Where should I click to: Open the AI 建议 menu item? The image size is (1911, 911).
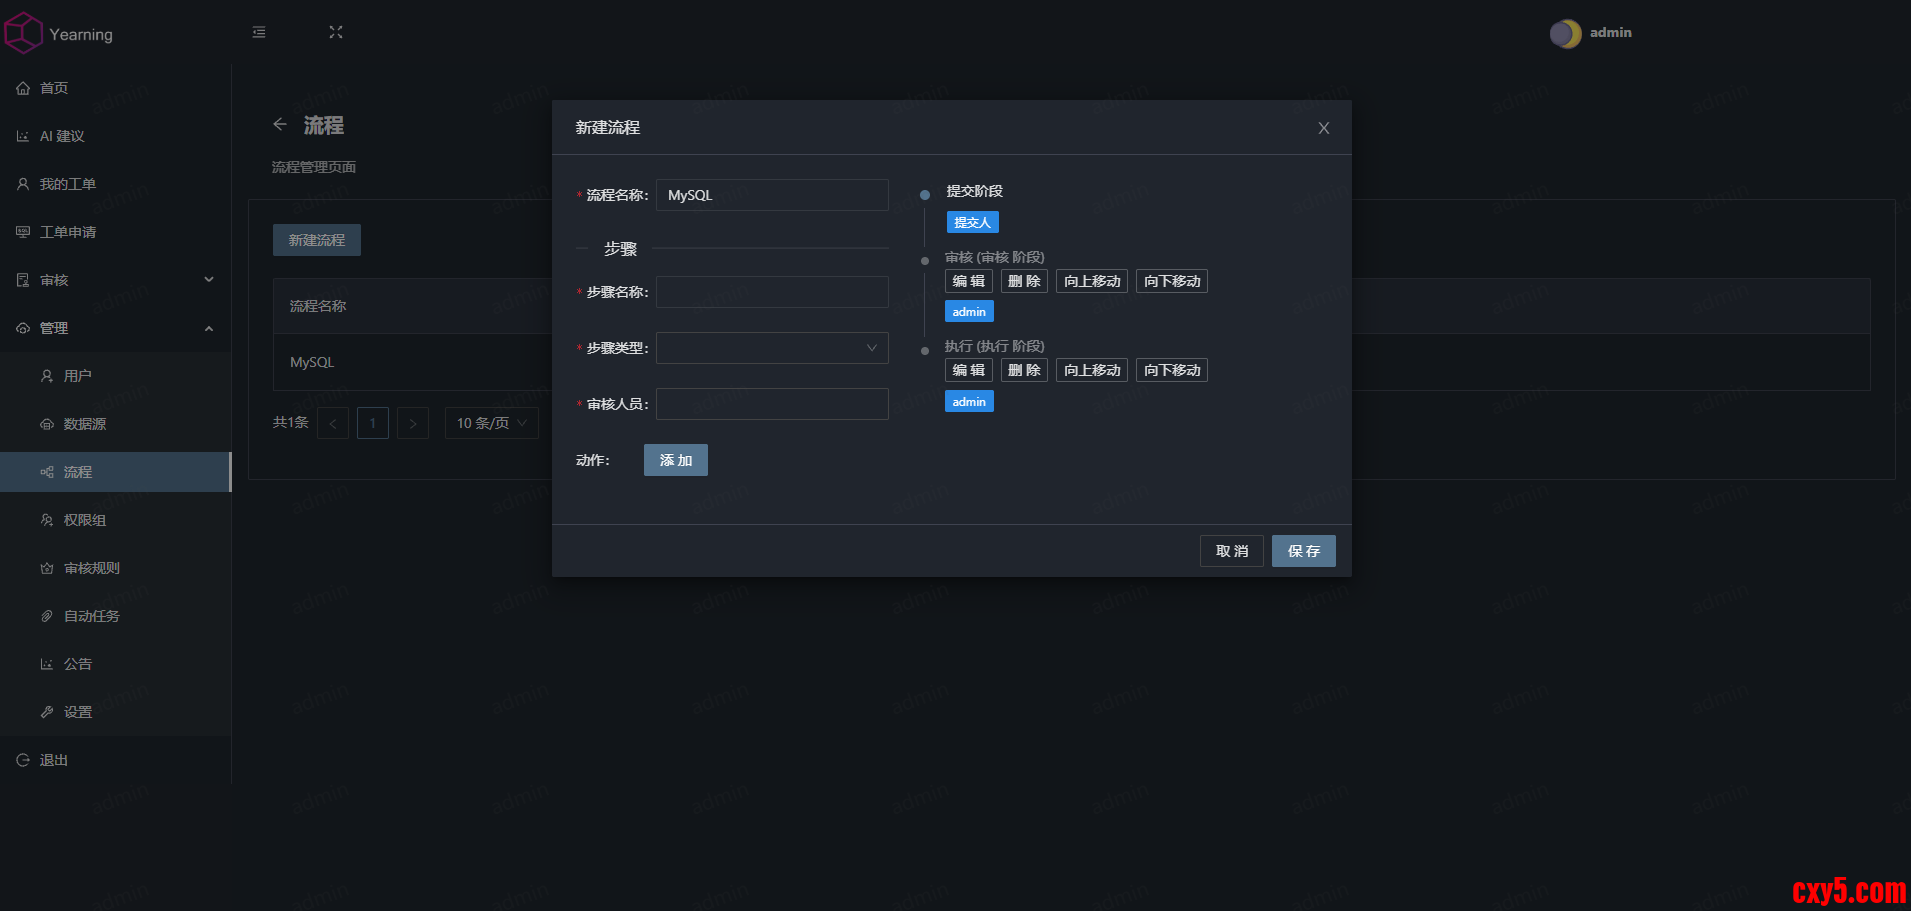tap(116, 136)
